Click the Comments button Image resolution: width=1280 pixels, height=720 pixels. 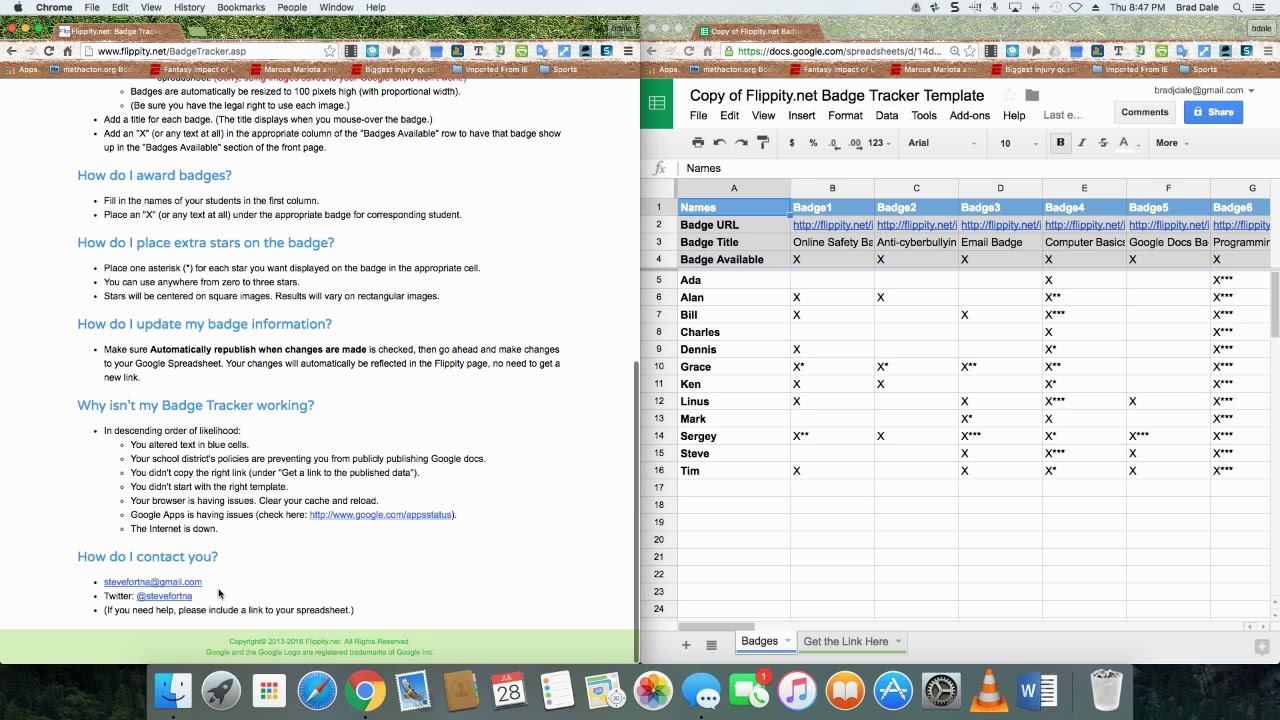pyautogui.click(x=1144, y=112)
